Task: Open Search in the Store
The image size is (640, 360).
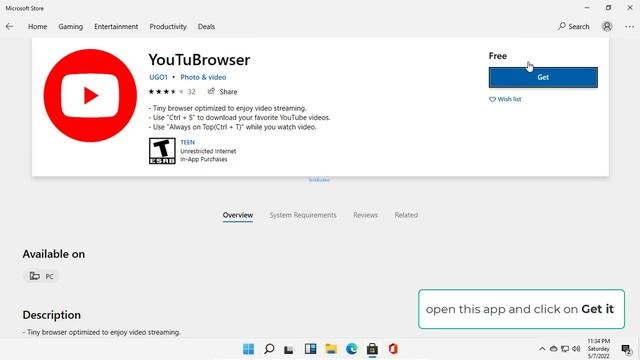Action: tap(573, 27)
